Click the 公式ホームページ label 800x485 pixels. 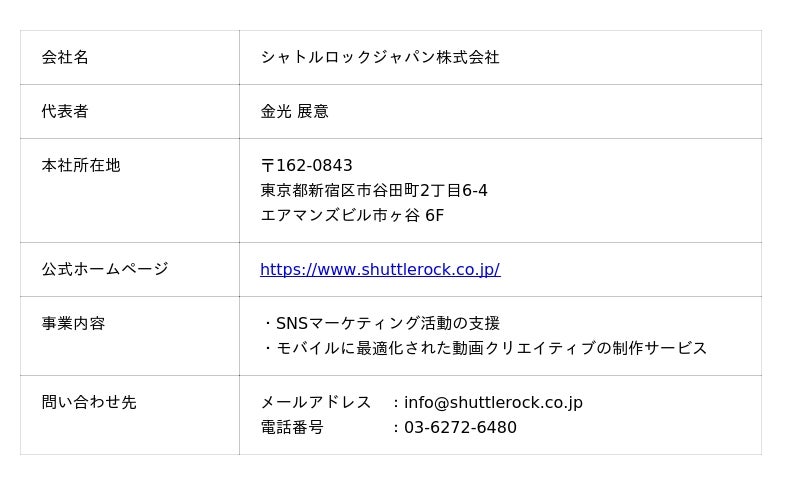pos(105,269)
